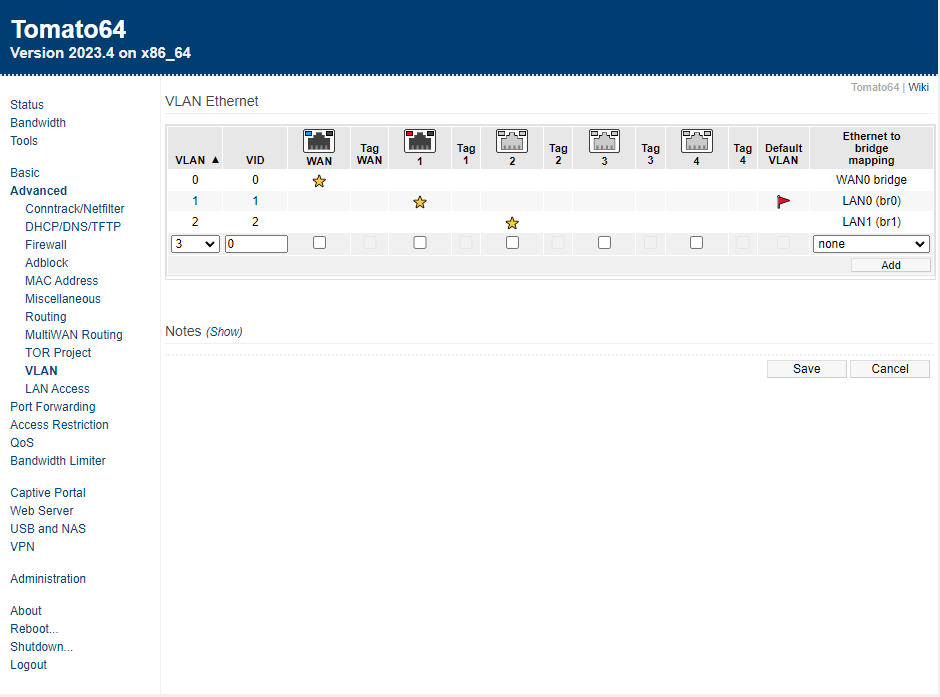The width and height of the screenshot is (940, 697).
Task: Click the port 1 star in VLAN 1 row
Action: tap(420, 202)
